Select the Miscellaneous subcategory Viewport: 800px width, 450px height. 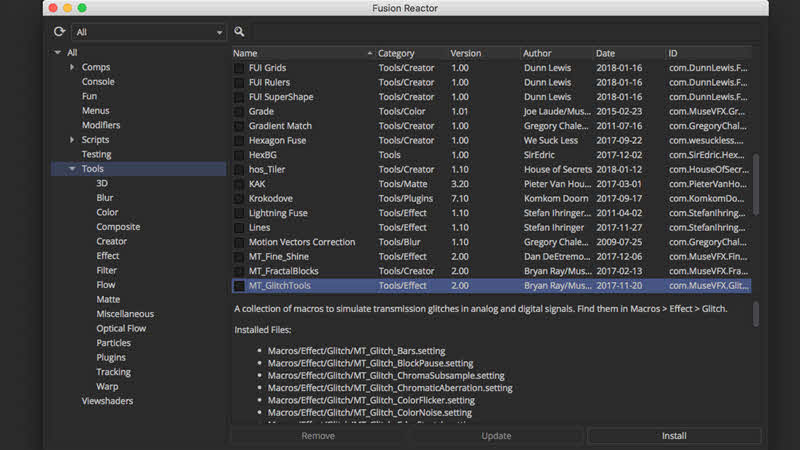click(125, 314)
